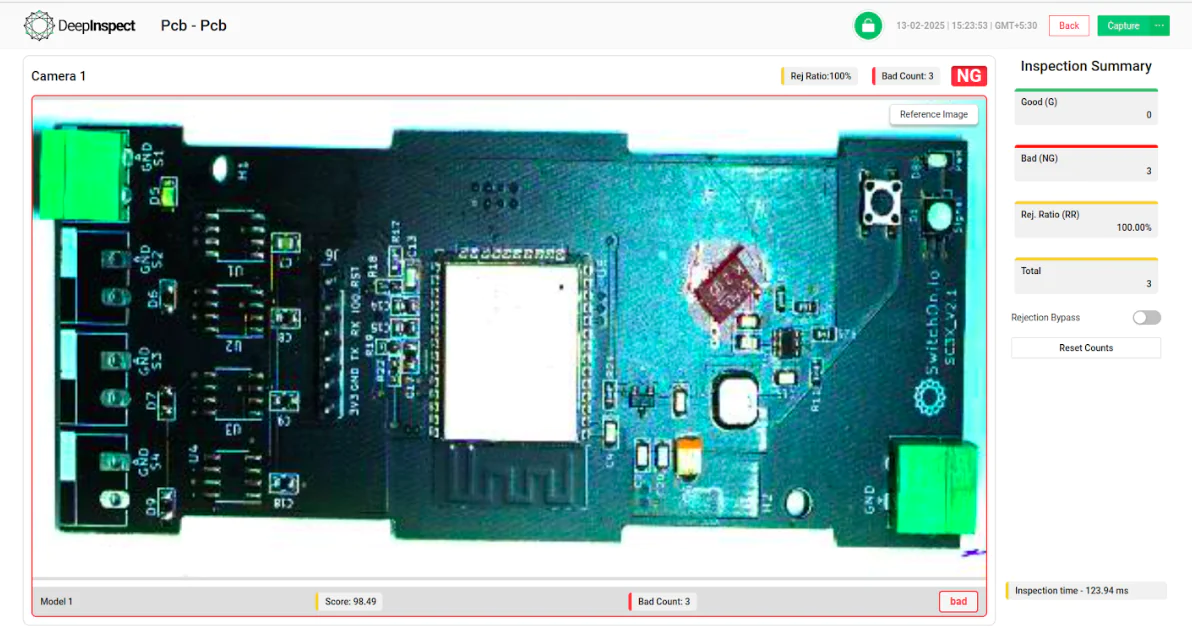Click the Inspection time indicator
The width and height of the screenshot is (1192, 631).
(1085, 591)
